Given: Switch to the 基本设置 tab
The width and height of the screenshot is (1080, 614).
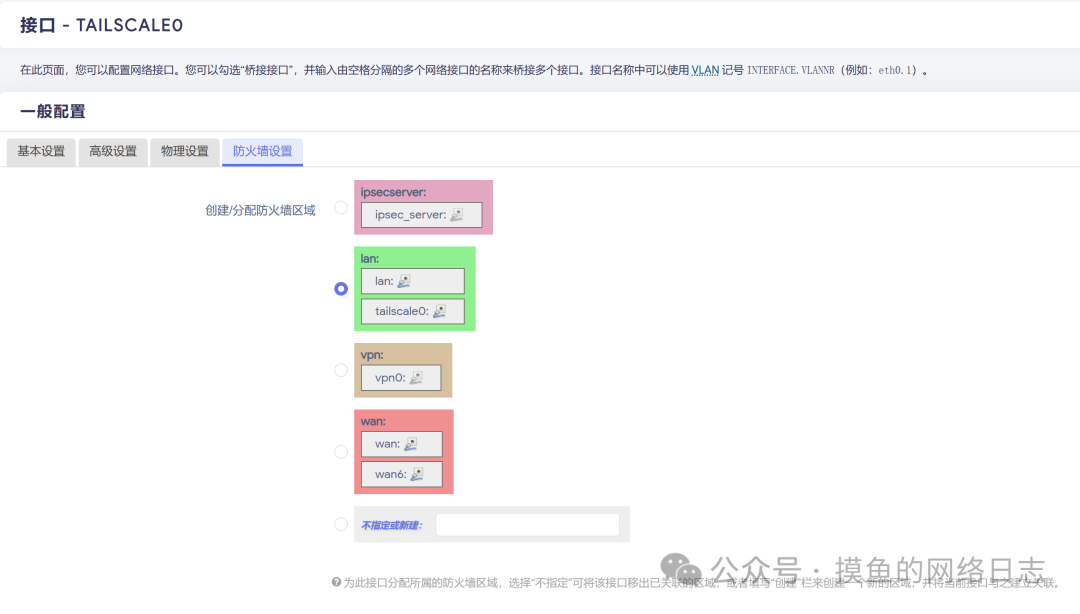Looking at the screenshot, I should coord(41,152).
